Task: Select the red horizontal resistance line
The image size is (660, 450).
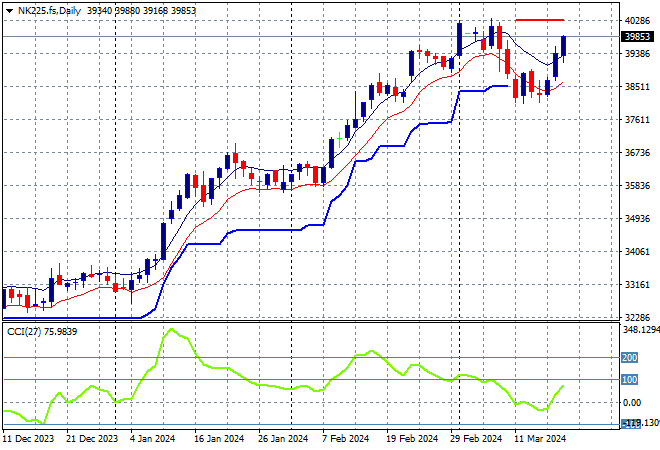Action: point(538,20)
